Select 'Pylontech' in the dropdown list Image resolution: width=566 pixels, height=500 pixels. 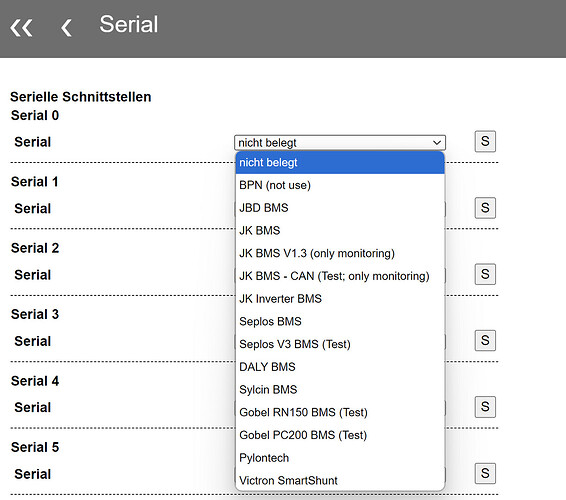click(340, 458)
